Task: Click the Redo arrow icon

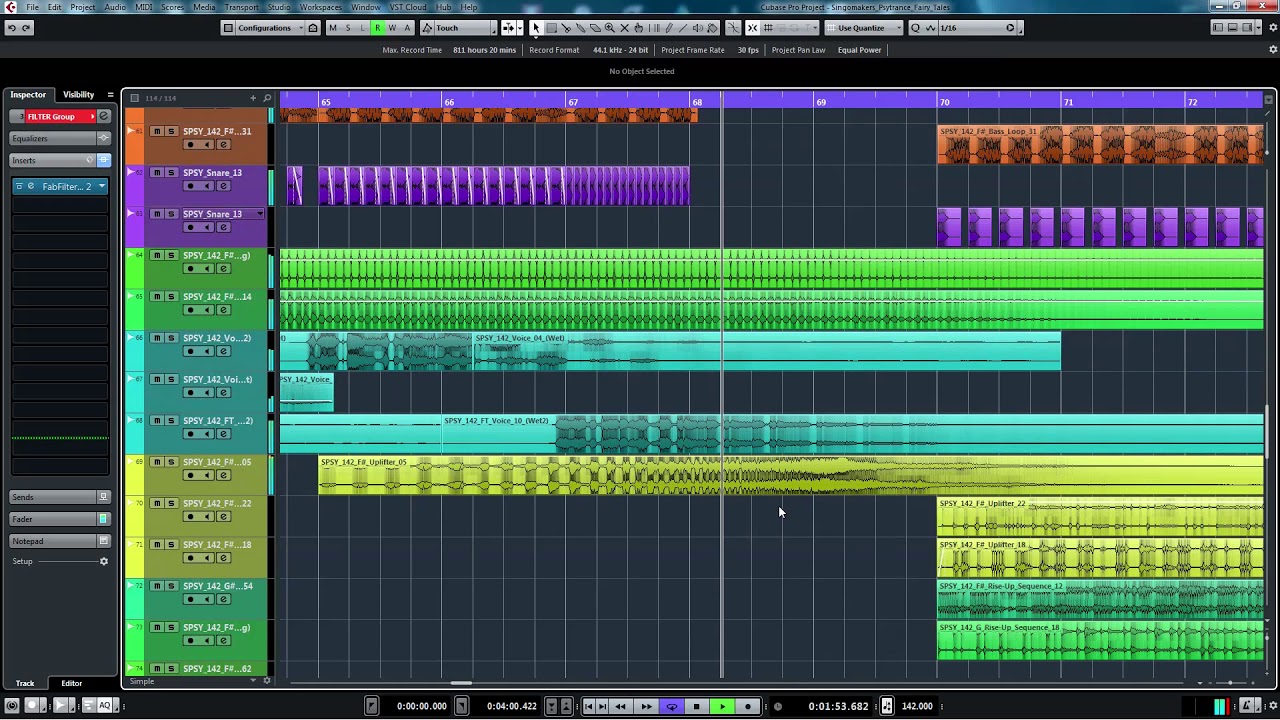Action: 26,28
